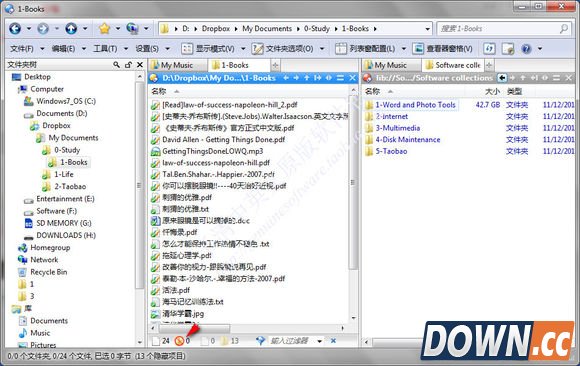The height and width of the screenshot is (366, 580).
Task: Open 显示模式(V) display mode button
Action: pyautogui.click(x=208, y=48)
